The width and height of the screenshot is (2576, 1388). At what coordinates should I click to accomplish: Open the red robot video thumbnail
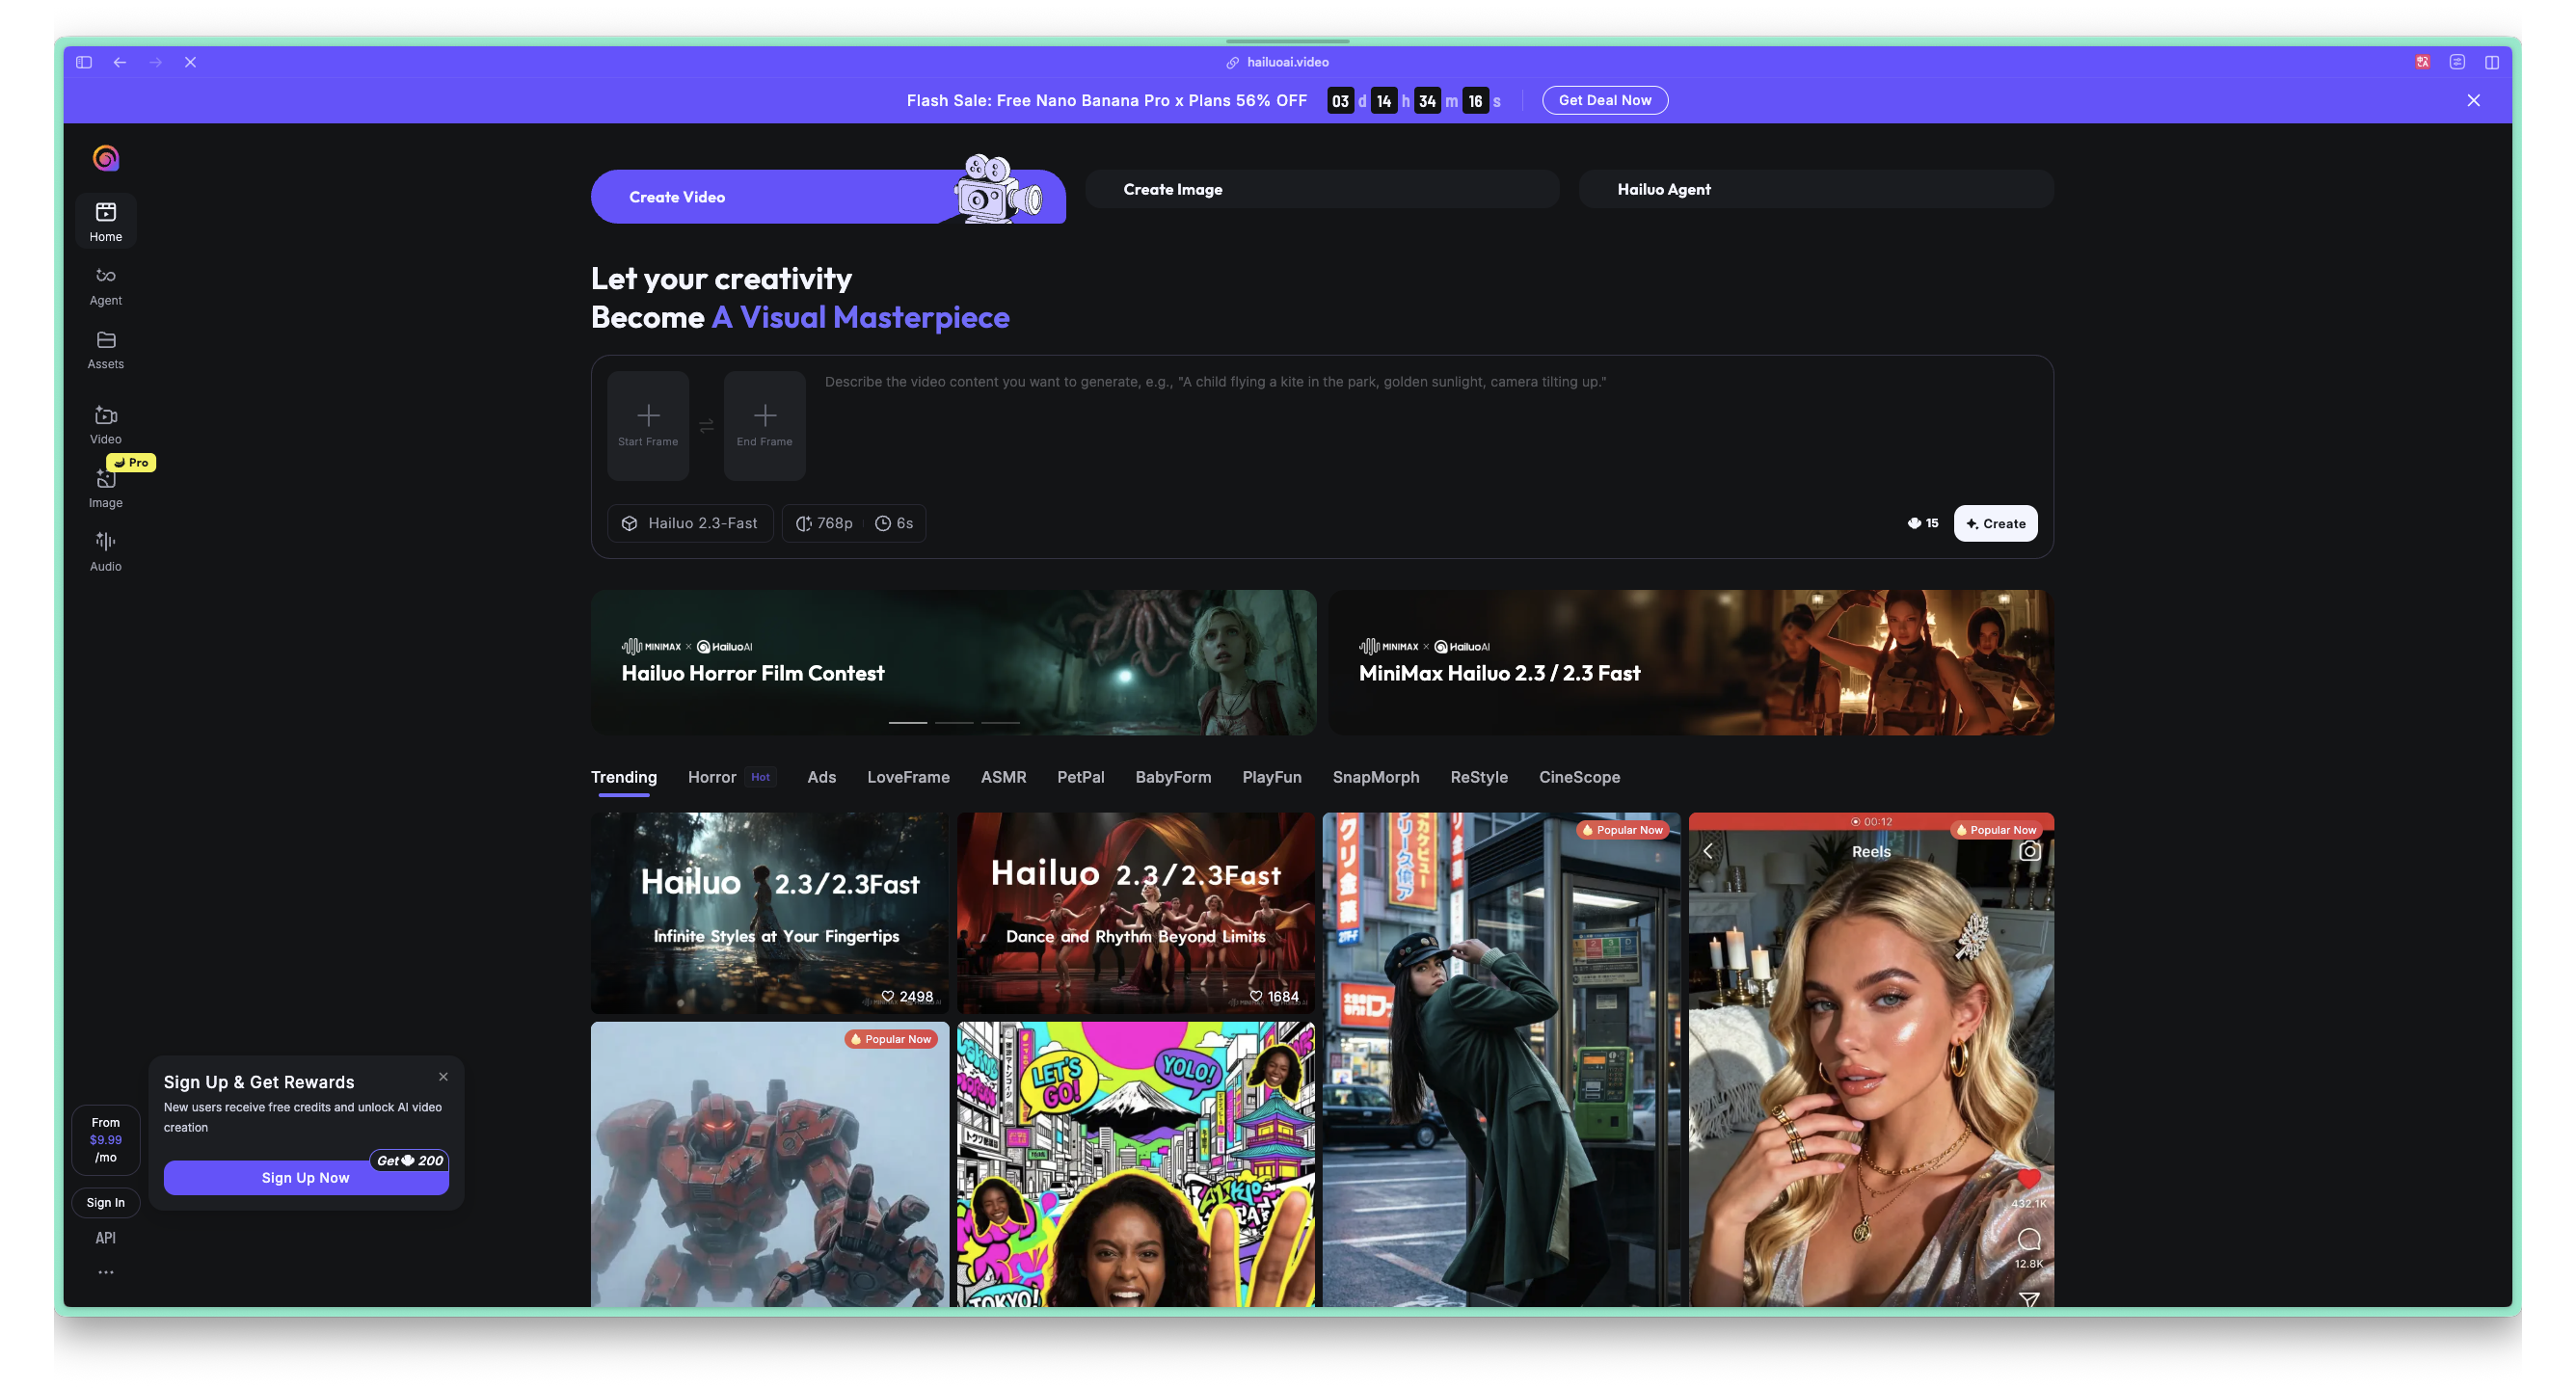point(769,1164)
